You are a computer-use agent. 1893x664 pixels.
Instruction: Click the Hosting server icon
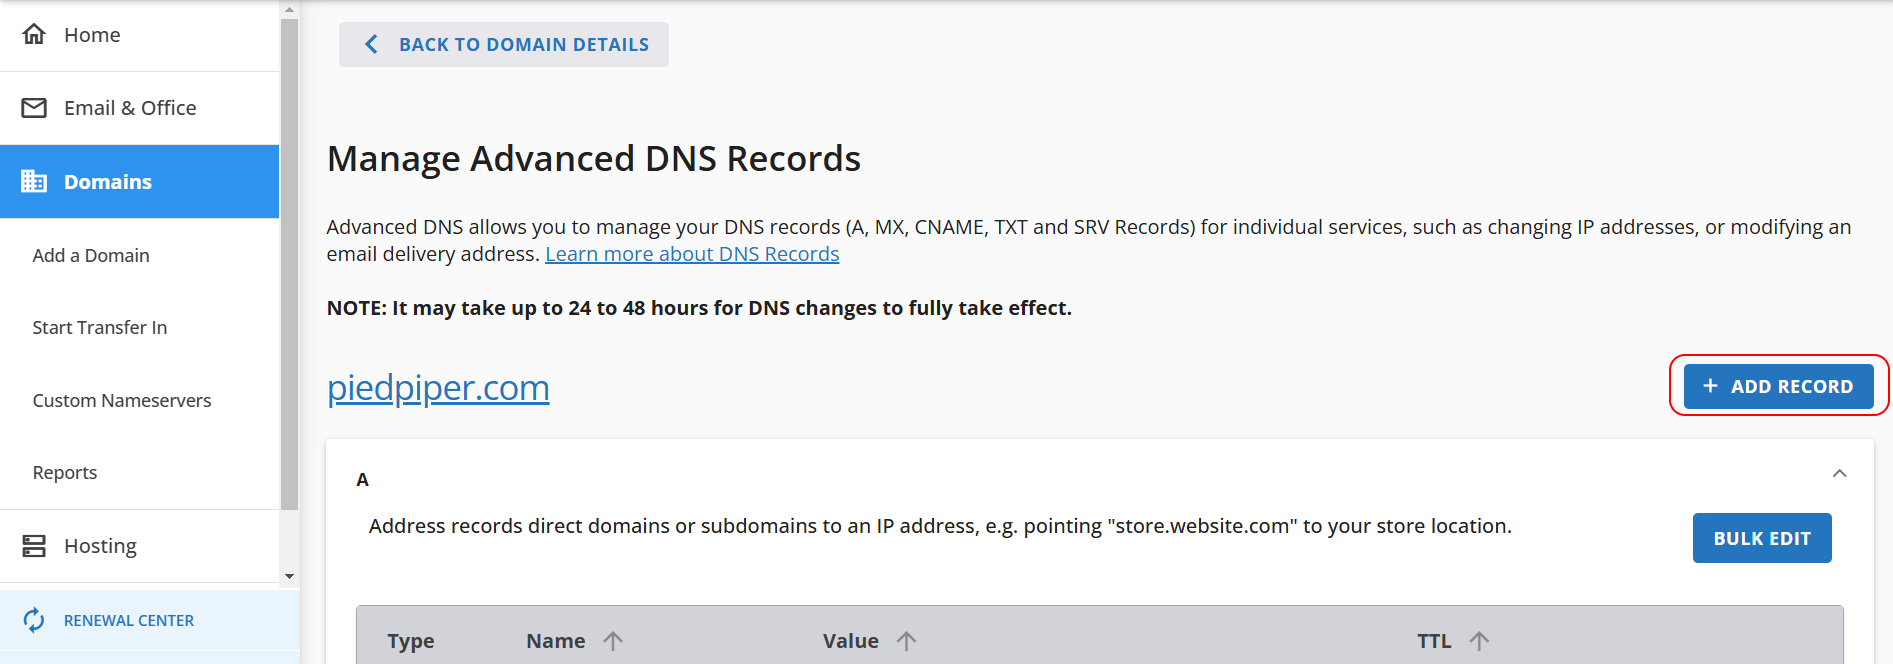tap(34, 546)
